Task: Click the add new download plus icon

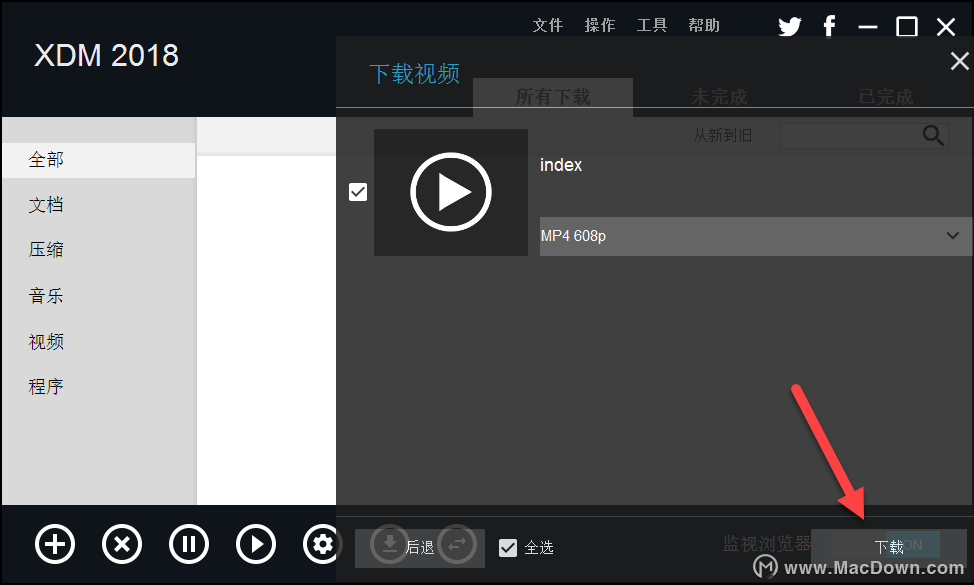Action: [55, 544]
